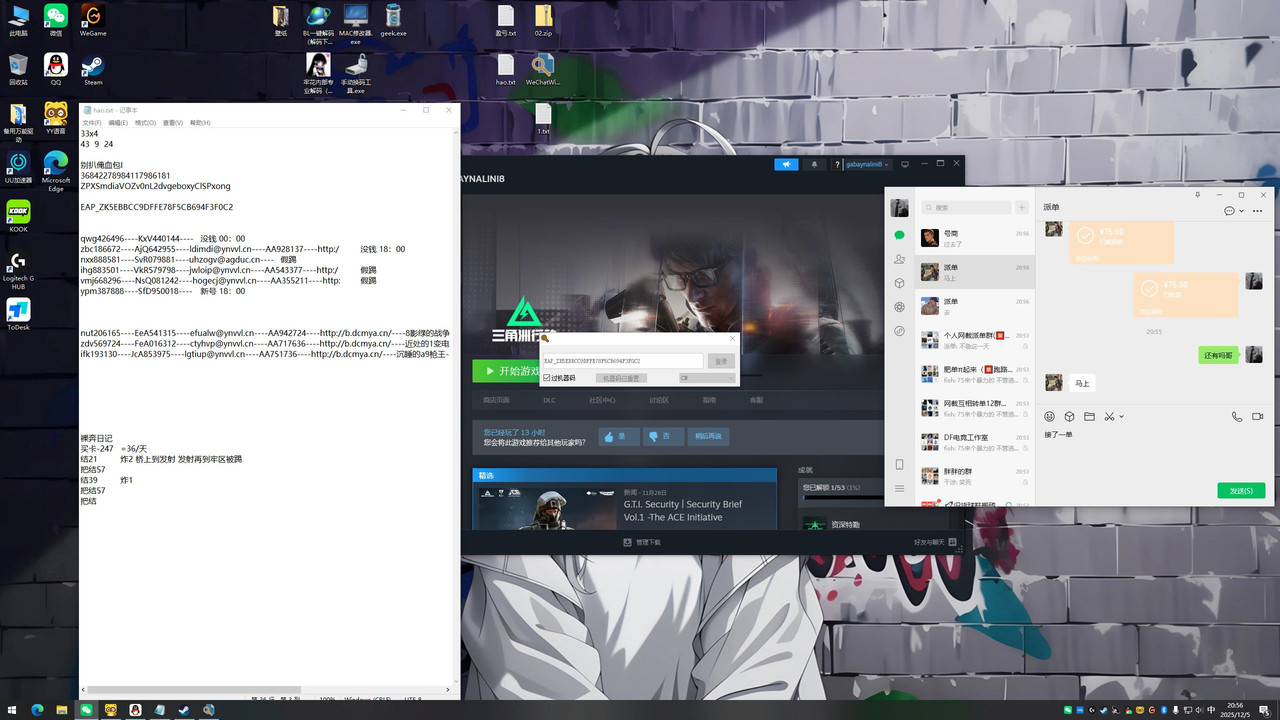Click green 开始游戏 play button
Viewport: 1280px width, 720px height.
click(508, 371)
